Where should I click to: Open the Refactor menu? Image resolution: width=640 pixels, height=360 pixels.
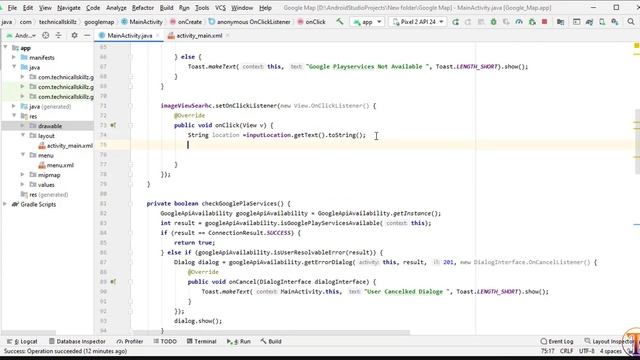point(143,8)
